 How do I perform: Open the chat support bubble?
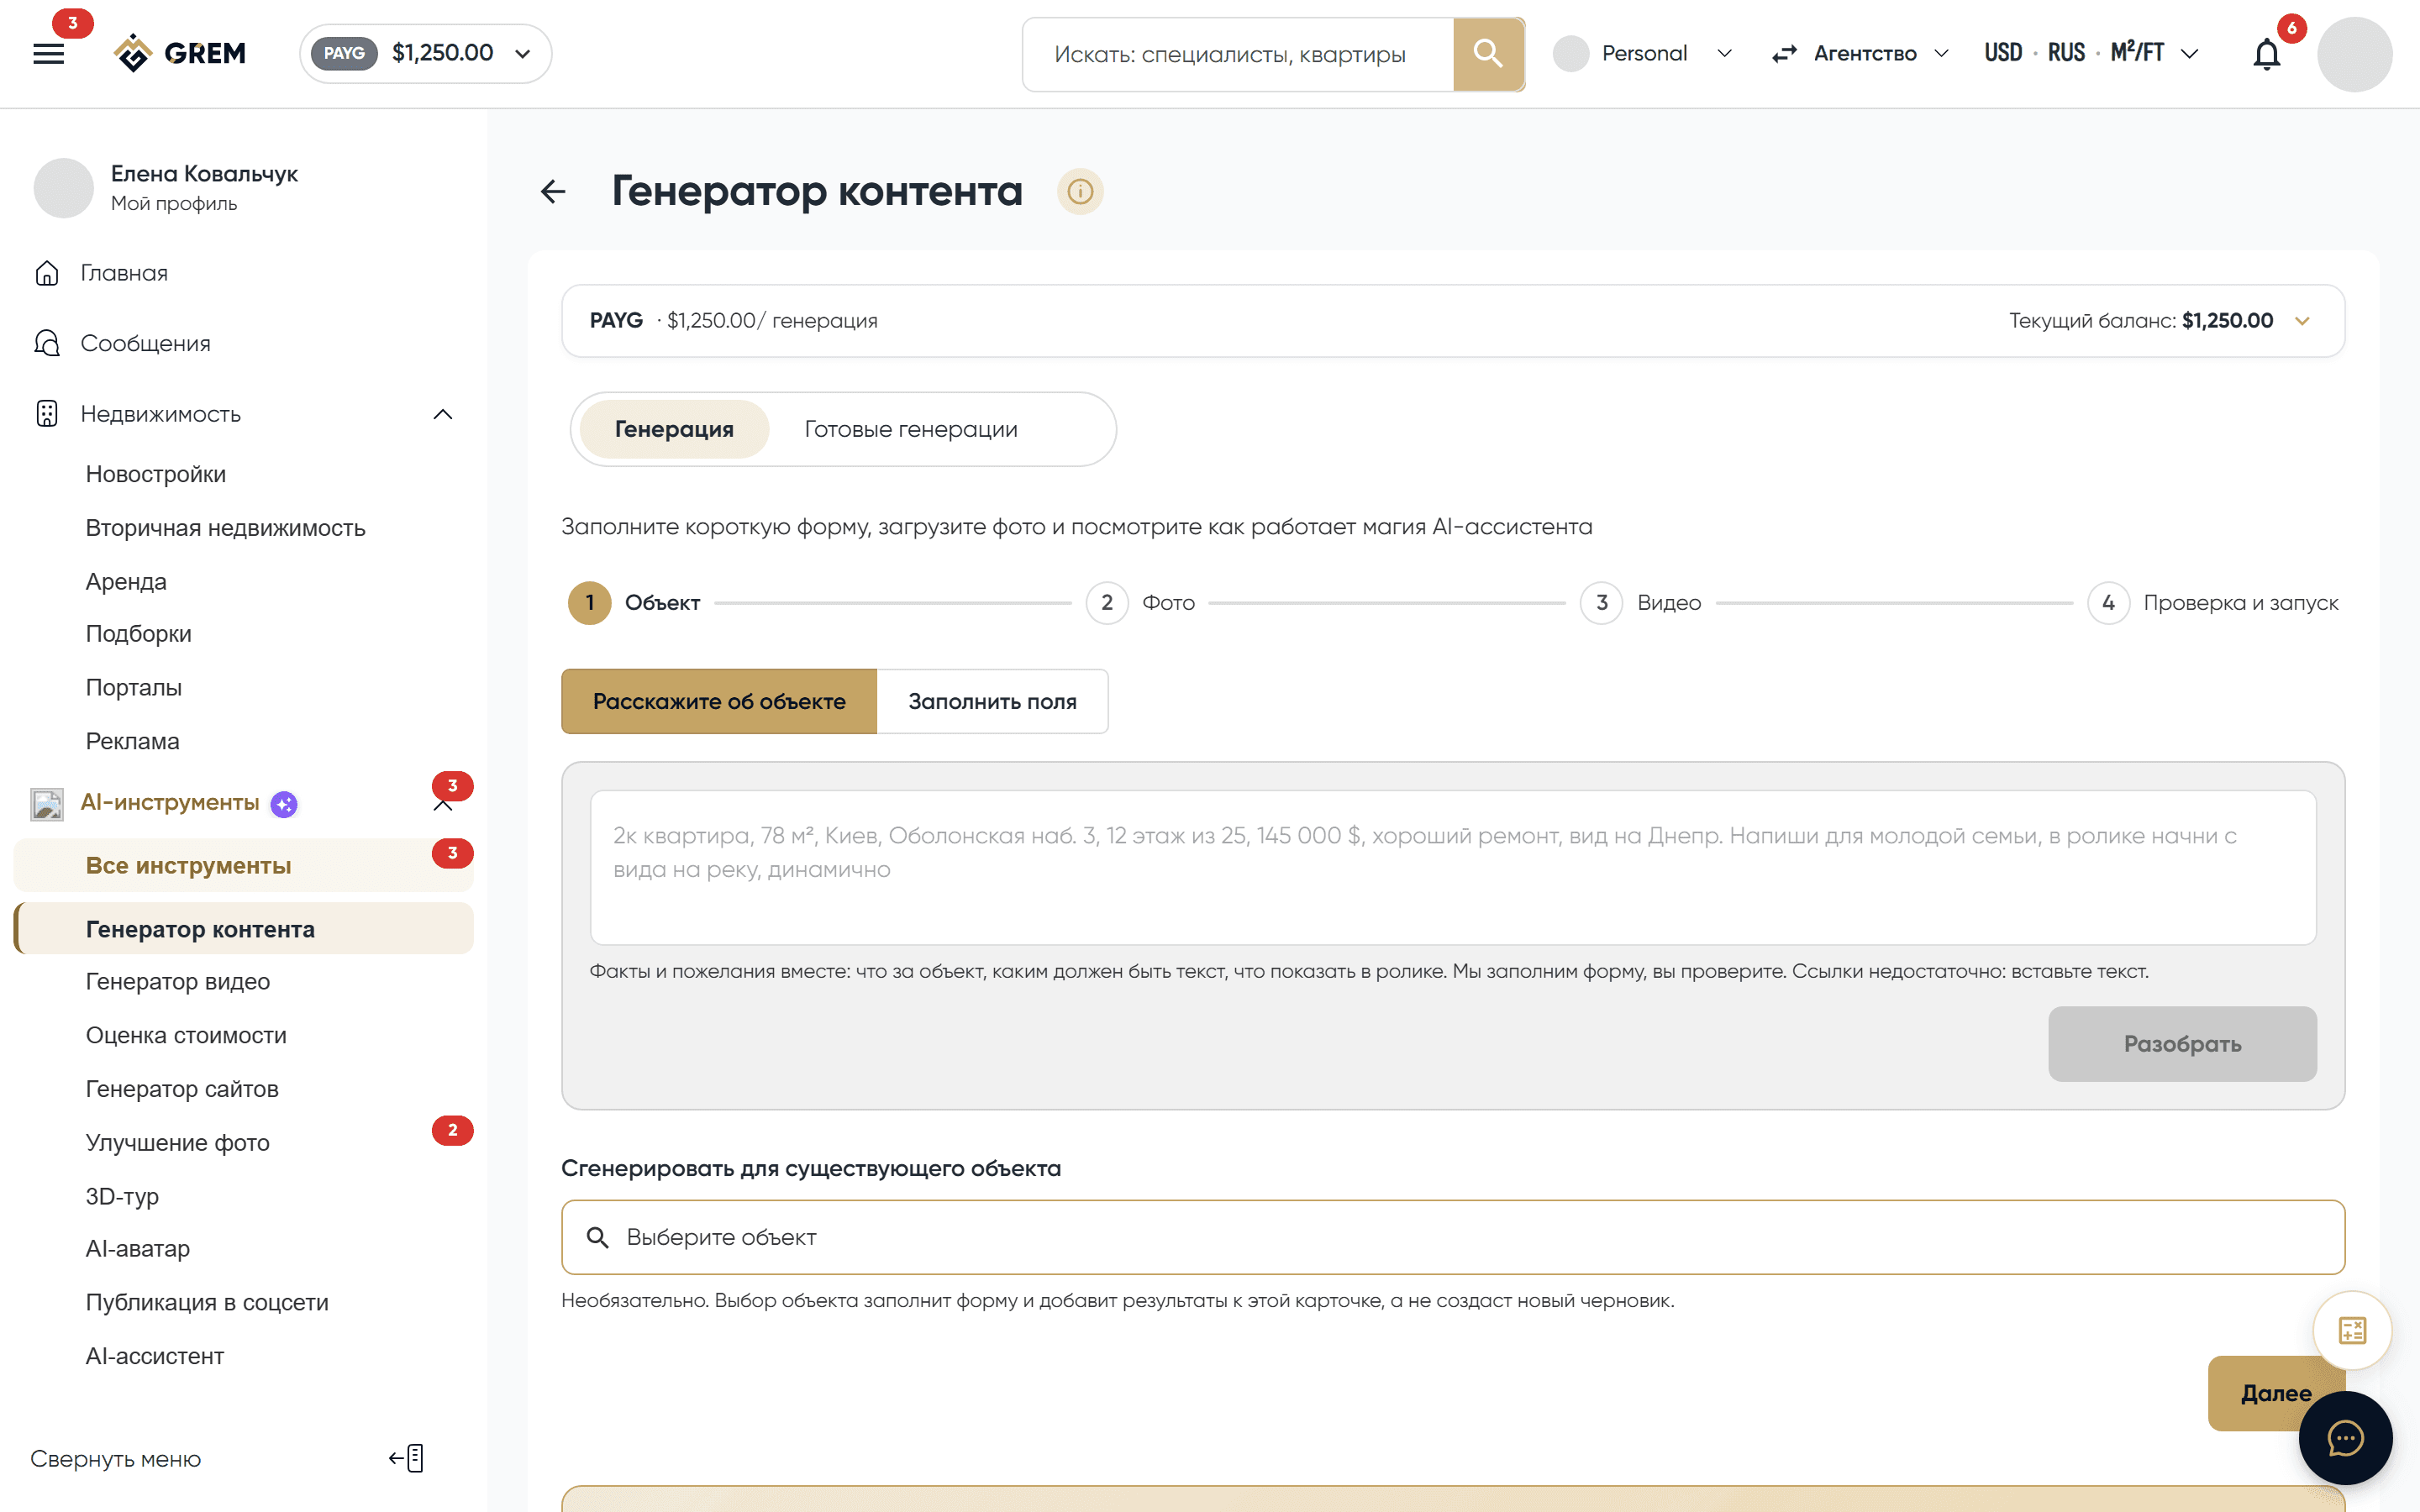pos(2345,1438)
